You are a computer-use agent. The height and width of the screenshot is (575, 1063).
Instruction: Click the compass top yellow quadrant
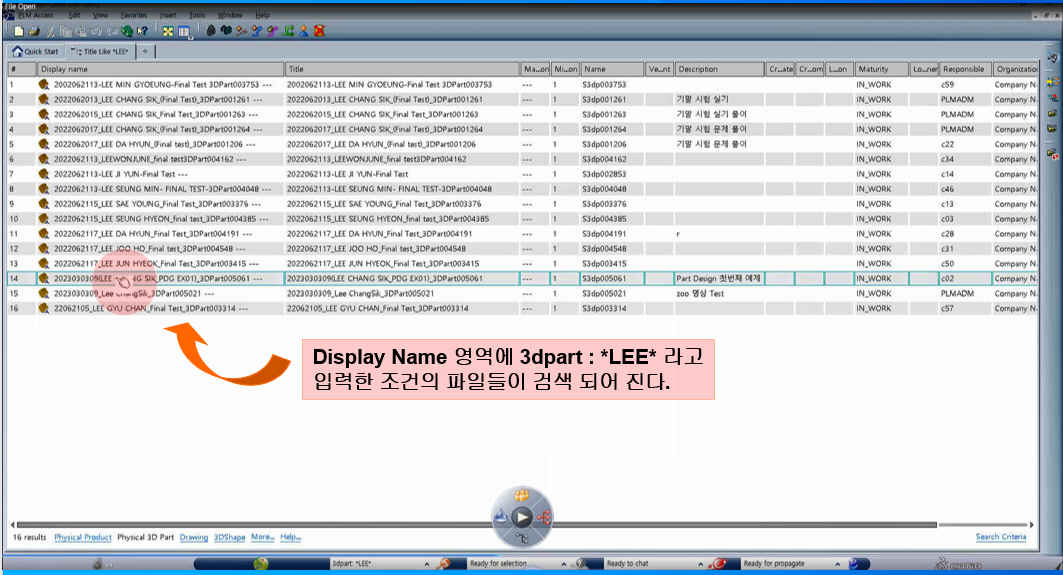click(522, 496)
